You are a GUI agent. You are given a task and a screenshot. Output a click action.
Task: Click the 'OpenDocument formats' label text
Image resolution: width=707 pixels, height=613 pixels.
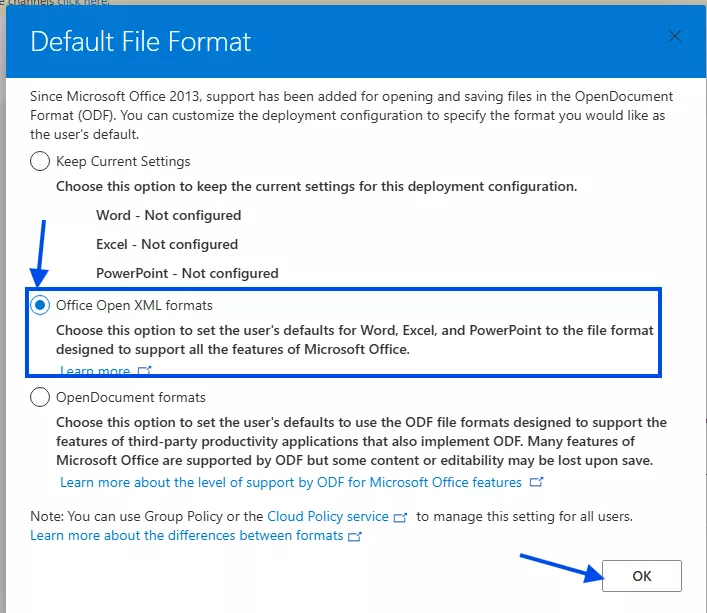point(131,397)
